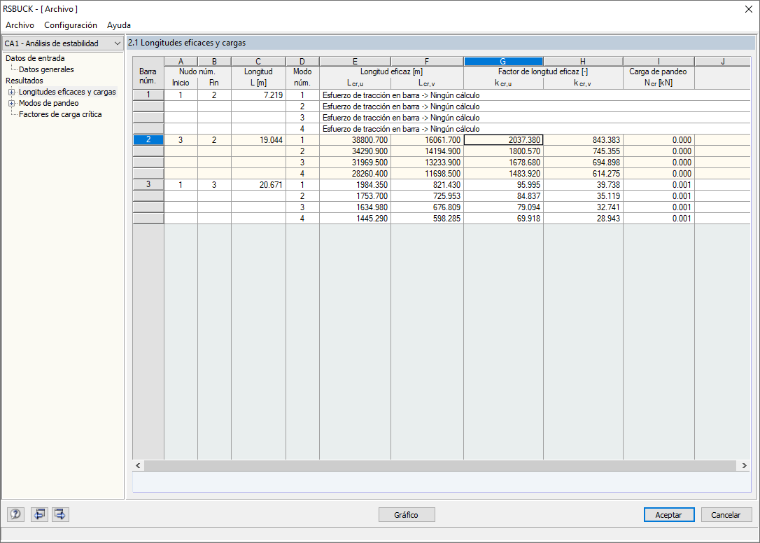This screenshot has width=760, height=543.
Task: Select Factores de carga crítica tree item
Action: point(60,114)
